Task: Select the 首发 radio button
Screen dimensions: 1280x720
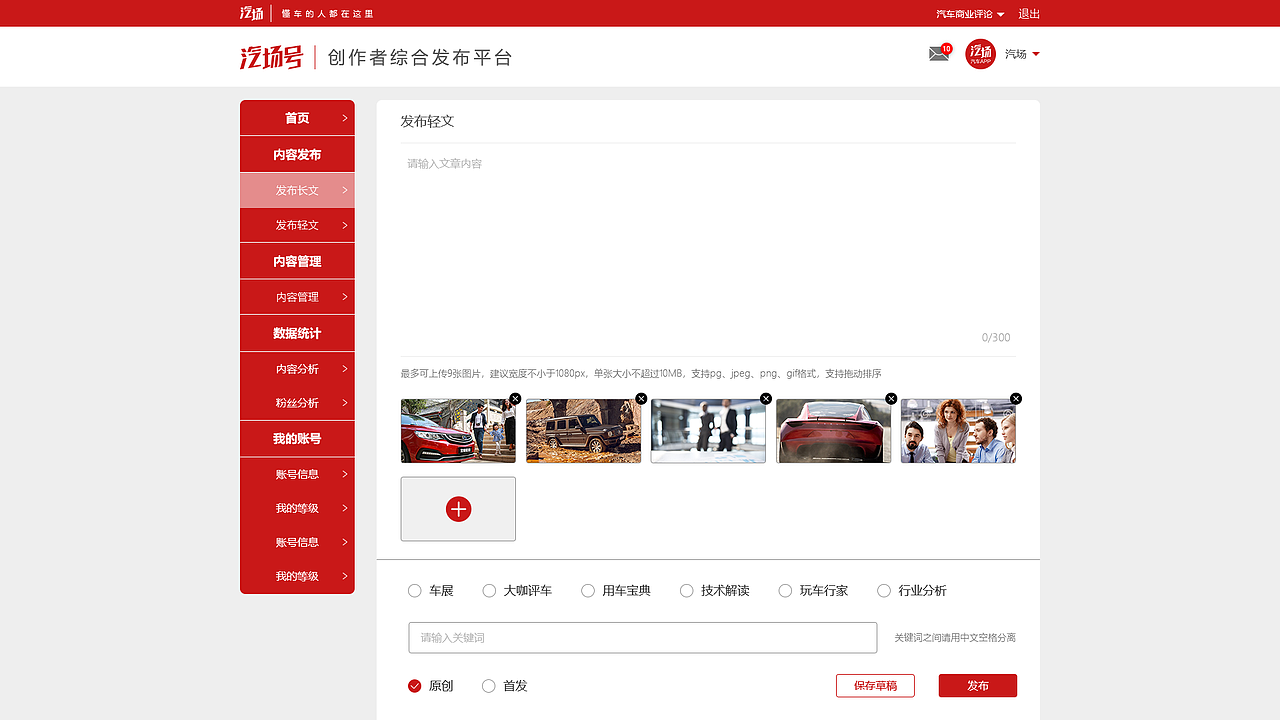Action: point(489,686)
